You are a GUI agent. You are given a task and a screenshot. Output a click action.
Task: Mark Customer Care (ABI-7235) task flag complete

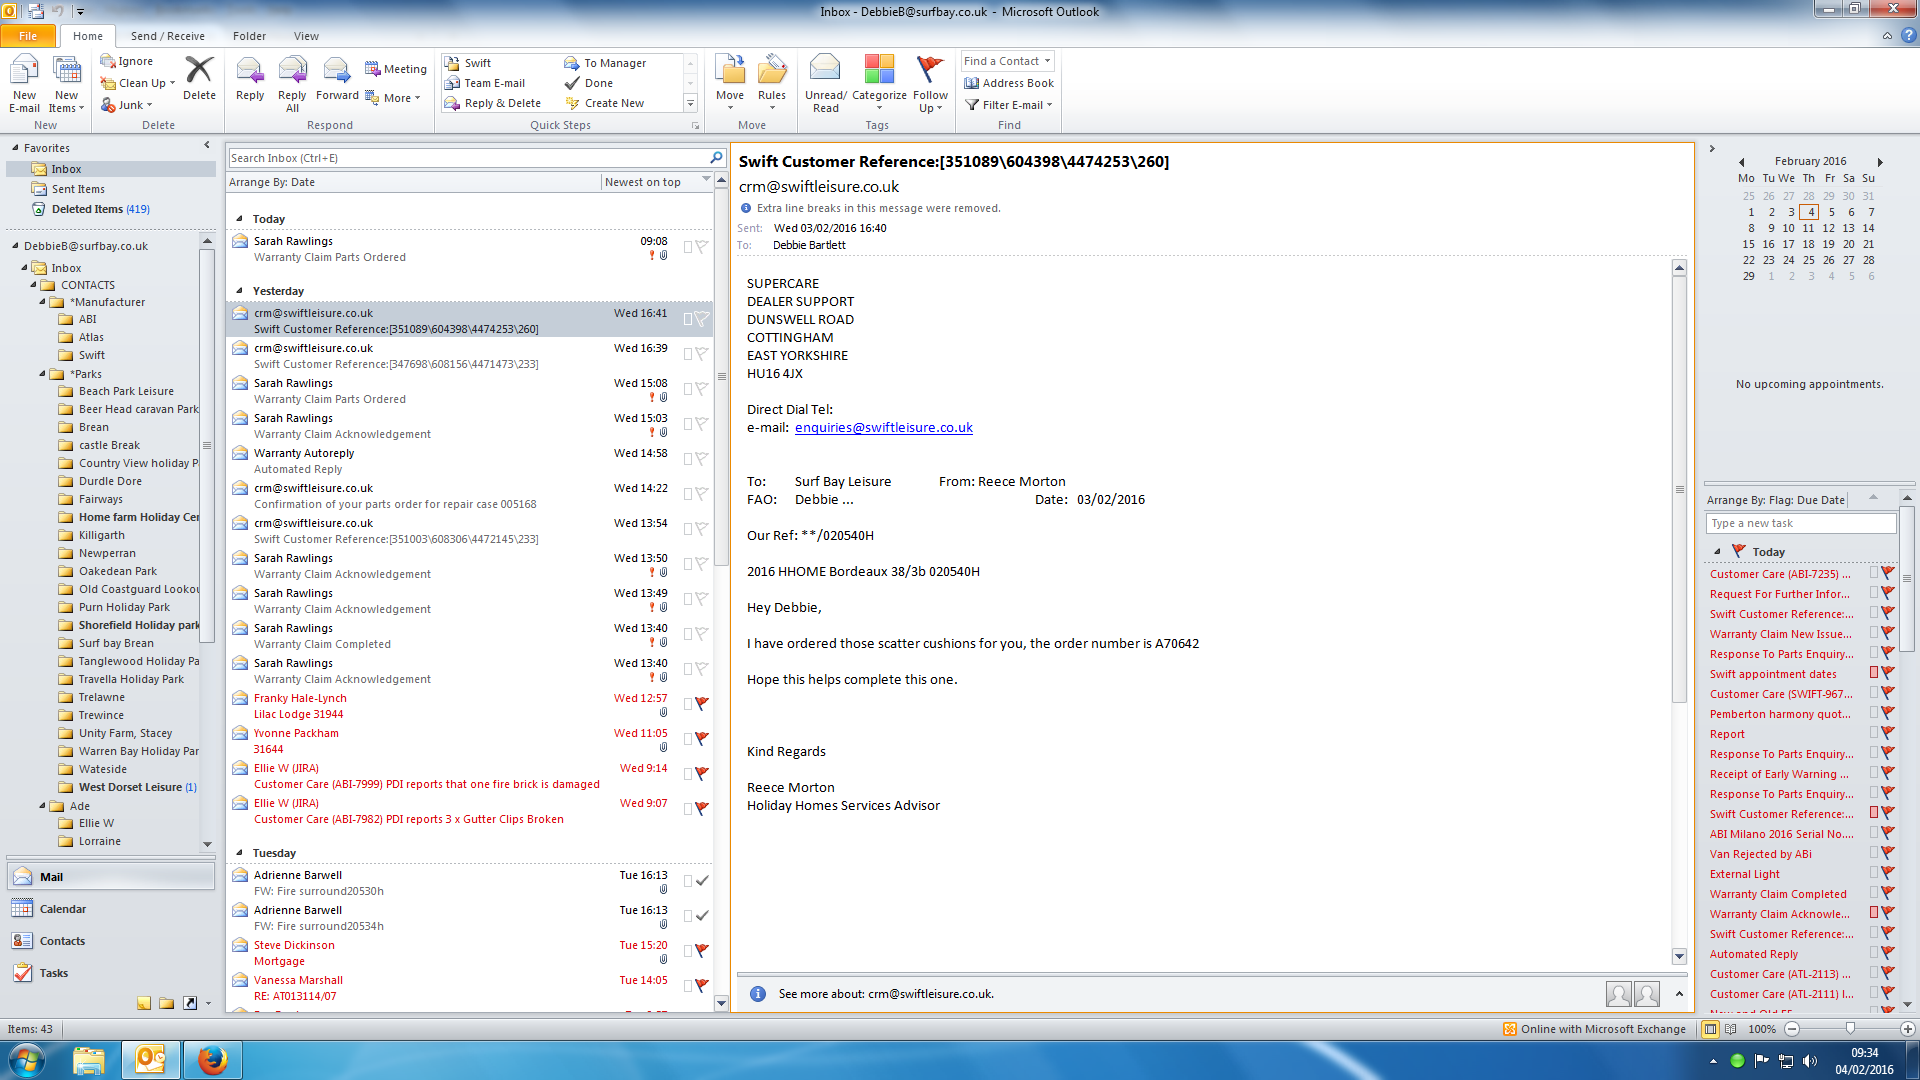[1888, 573]
